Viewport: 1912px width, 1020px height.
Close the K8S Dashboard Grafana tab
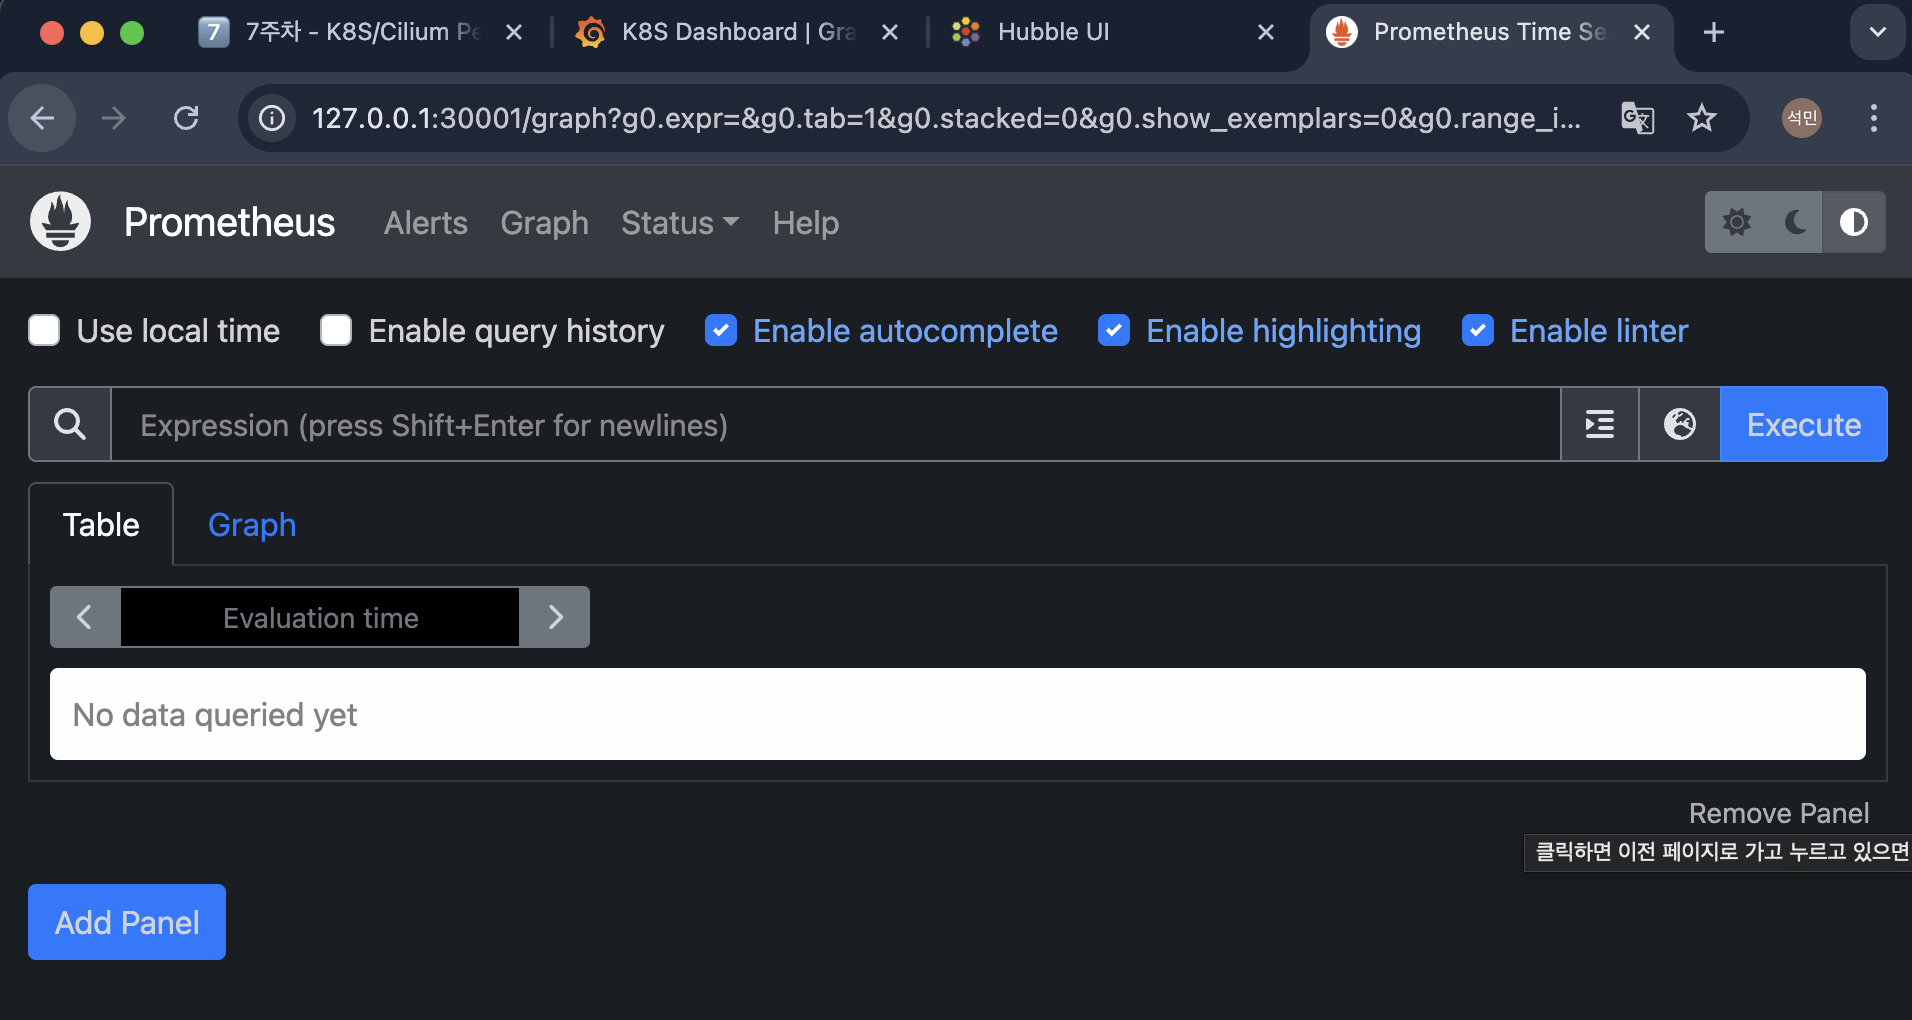point(890,32)
